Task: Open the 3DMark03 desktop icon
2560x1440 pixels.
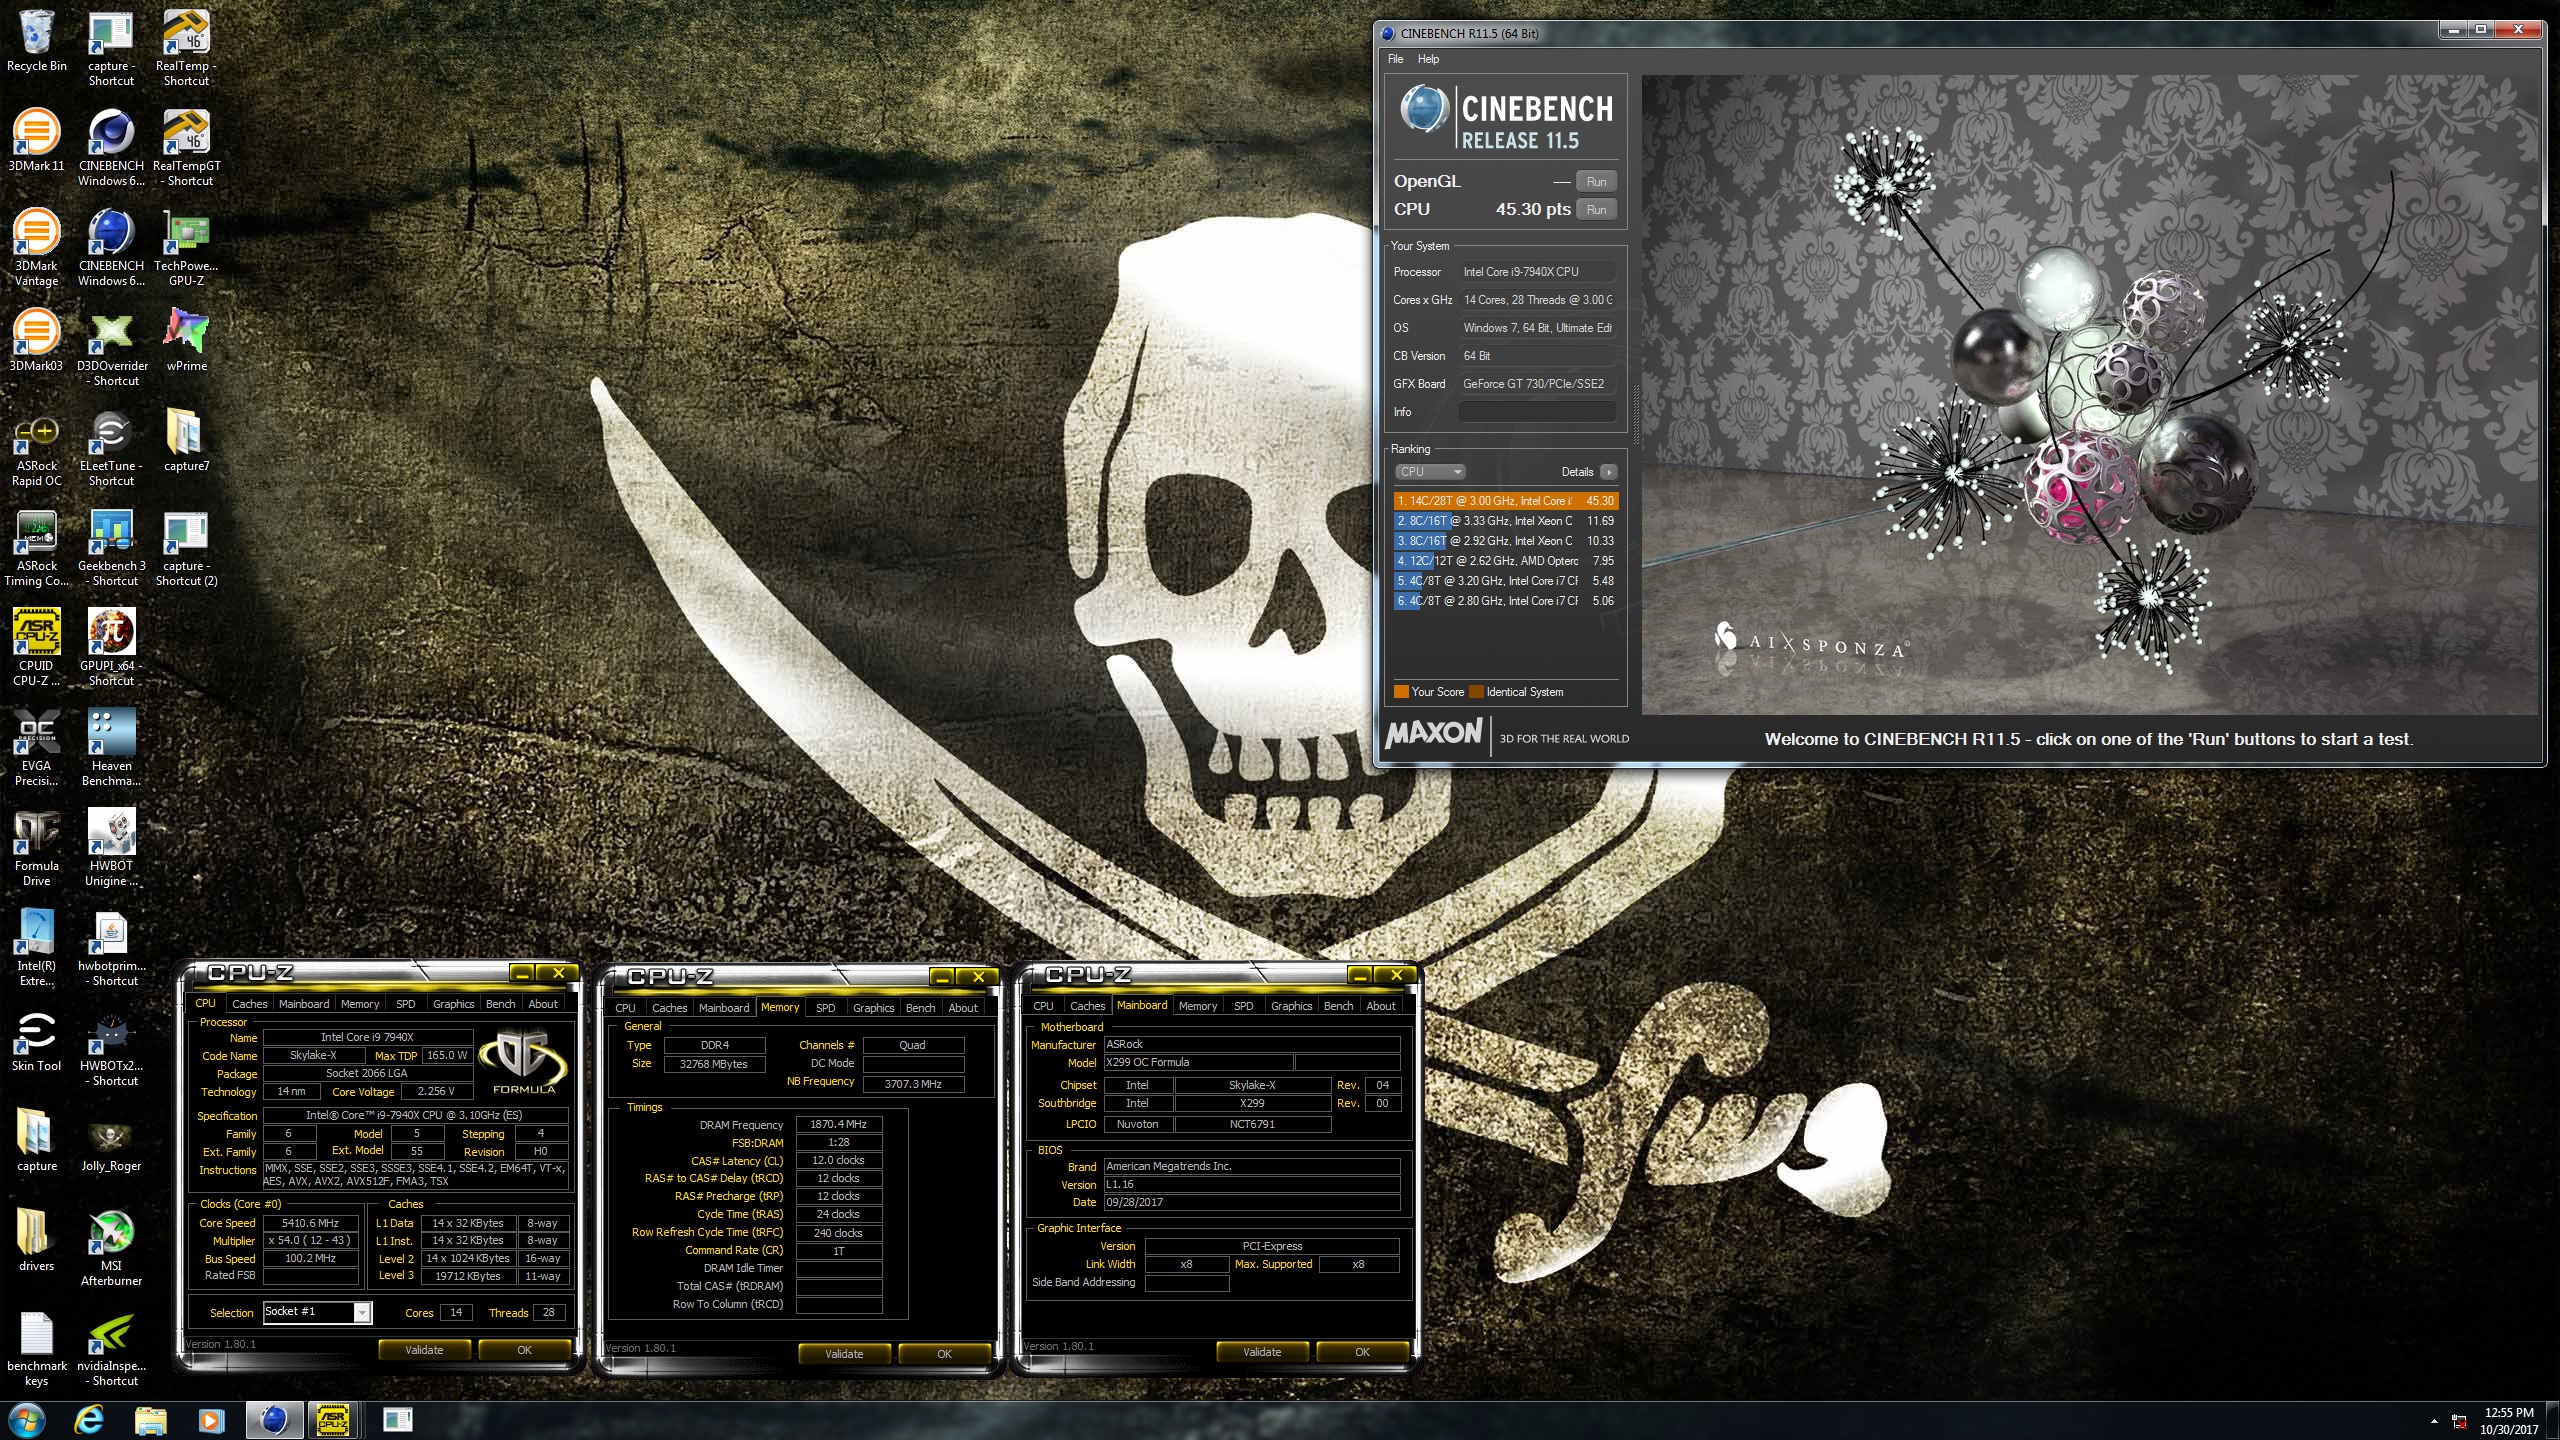Action: click(37, 341)
